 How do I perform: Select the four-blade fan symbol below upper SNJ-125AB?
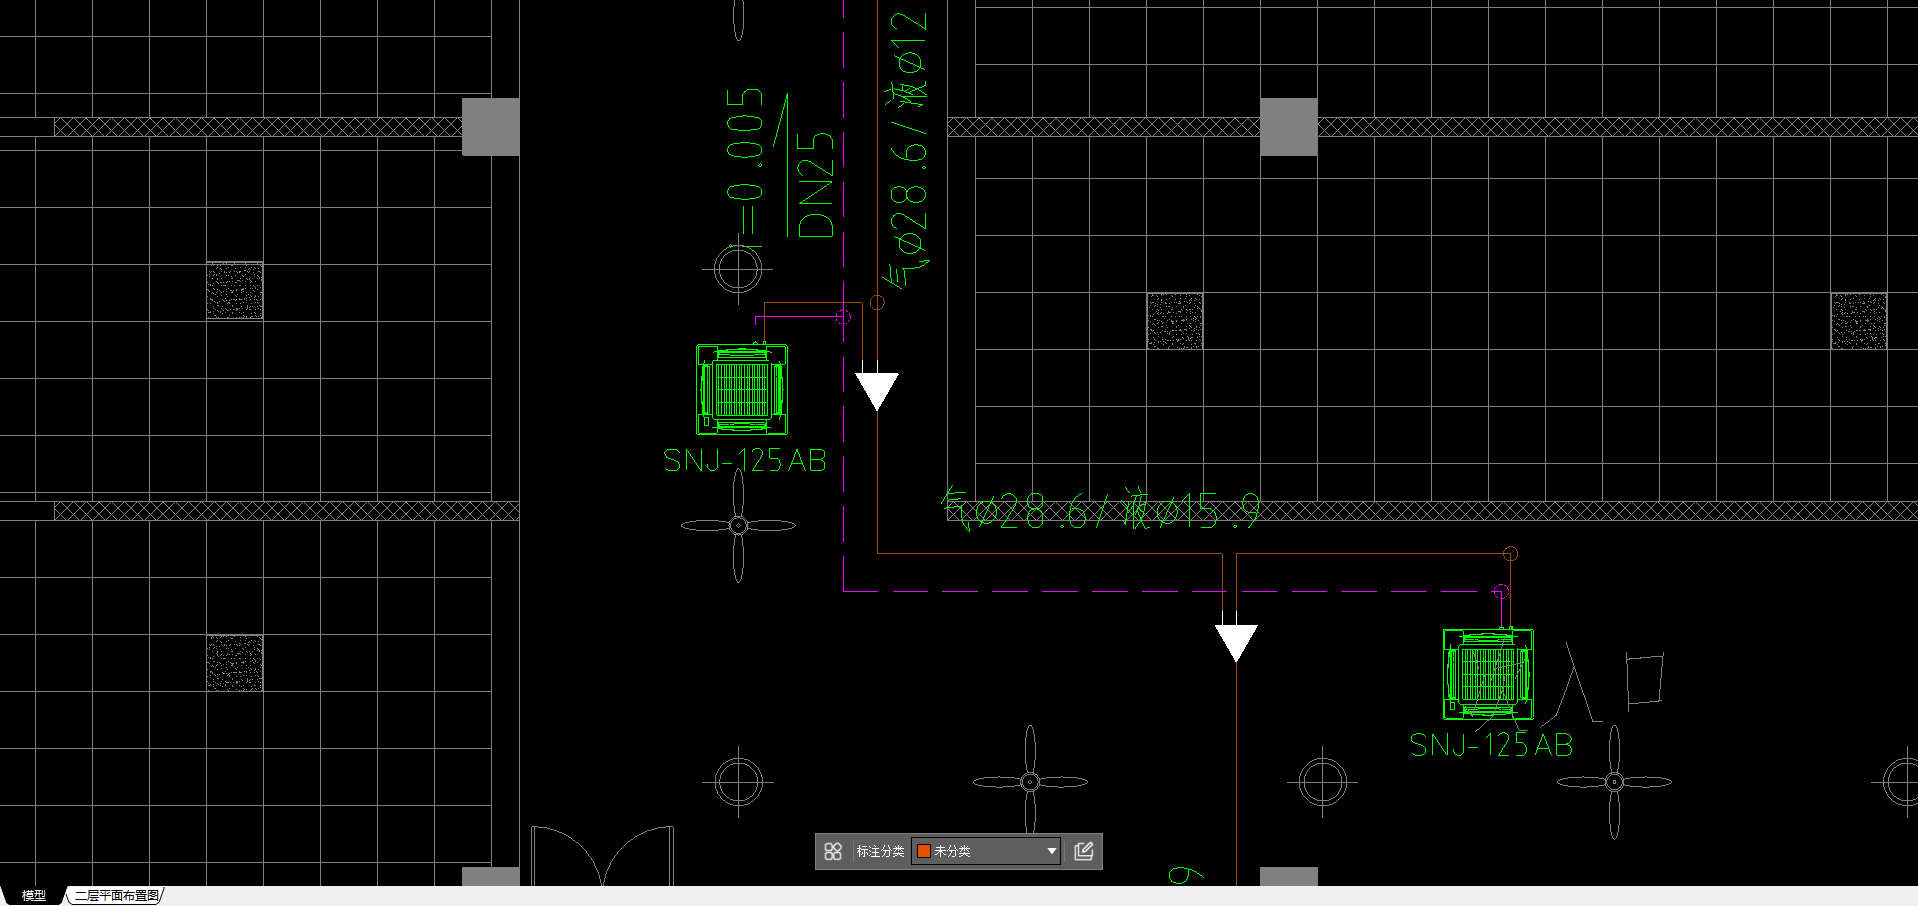[738, 525]
